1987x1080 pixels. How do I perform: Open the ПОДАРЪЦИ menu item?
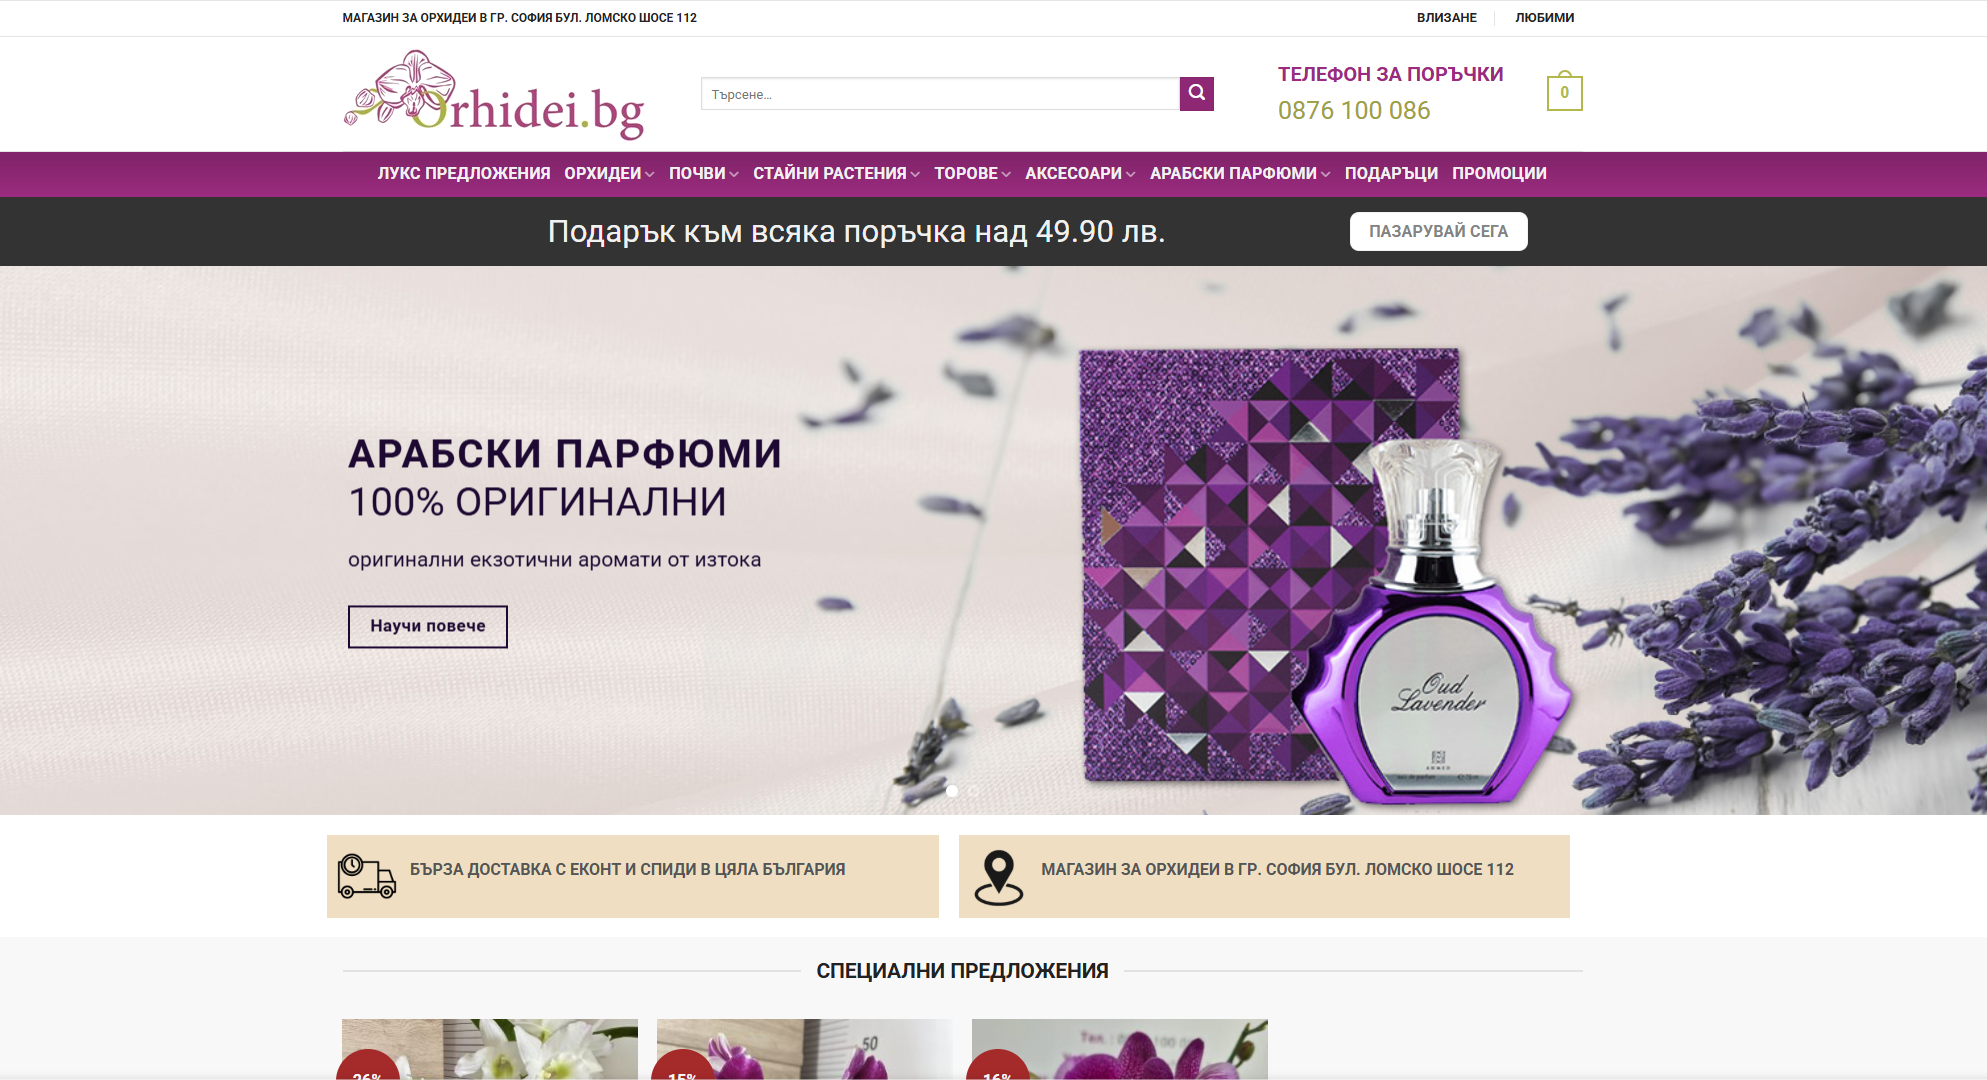click(x=1391, y=174)
